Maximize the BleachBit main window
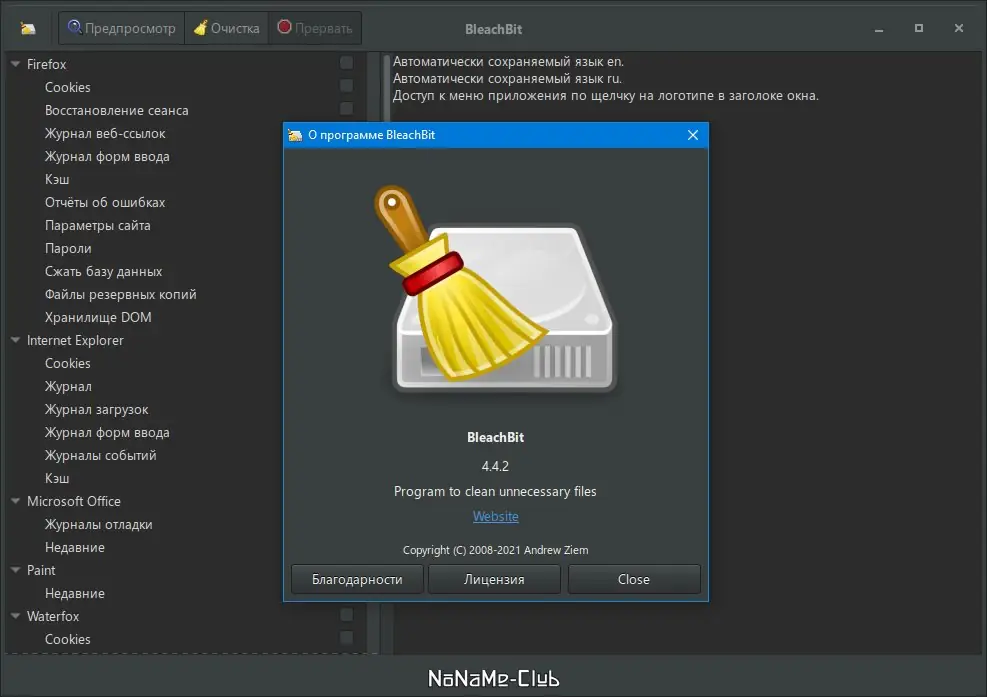 point(919,28)
